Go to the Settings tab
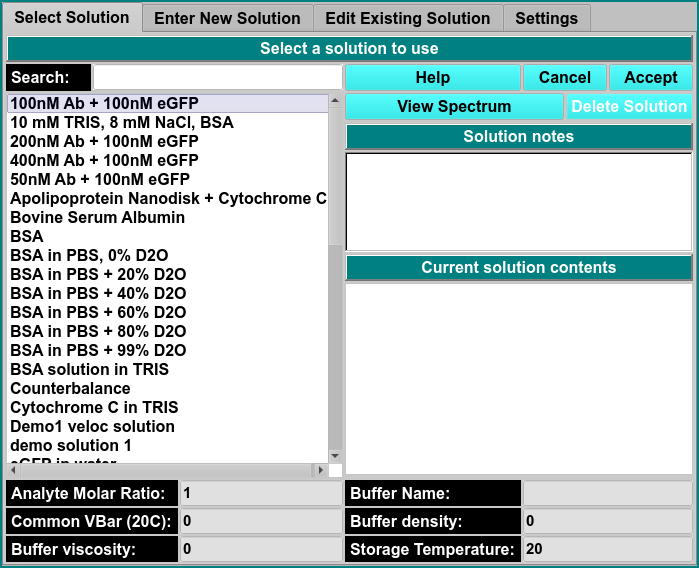 pyautogui.click(x=546, y=18)
